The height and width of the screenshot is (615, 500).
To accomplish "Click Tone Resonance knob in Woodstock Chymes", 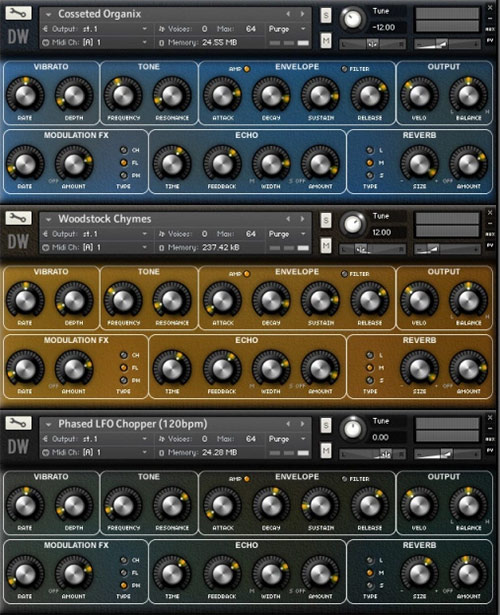I will 172,300.
